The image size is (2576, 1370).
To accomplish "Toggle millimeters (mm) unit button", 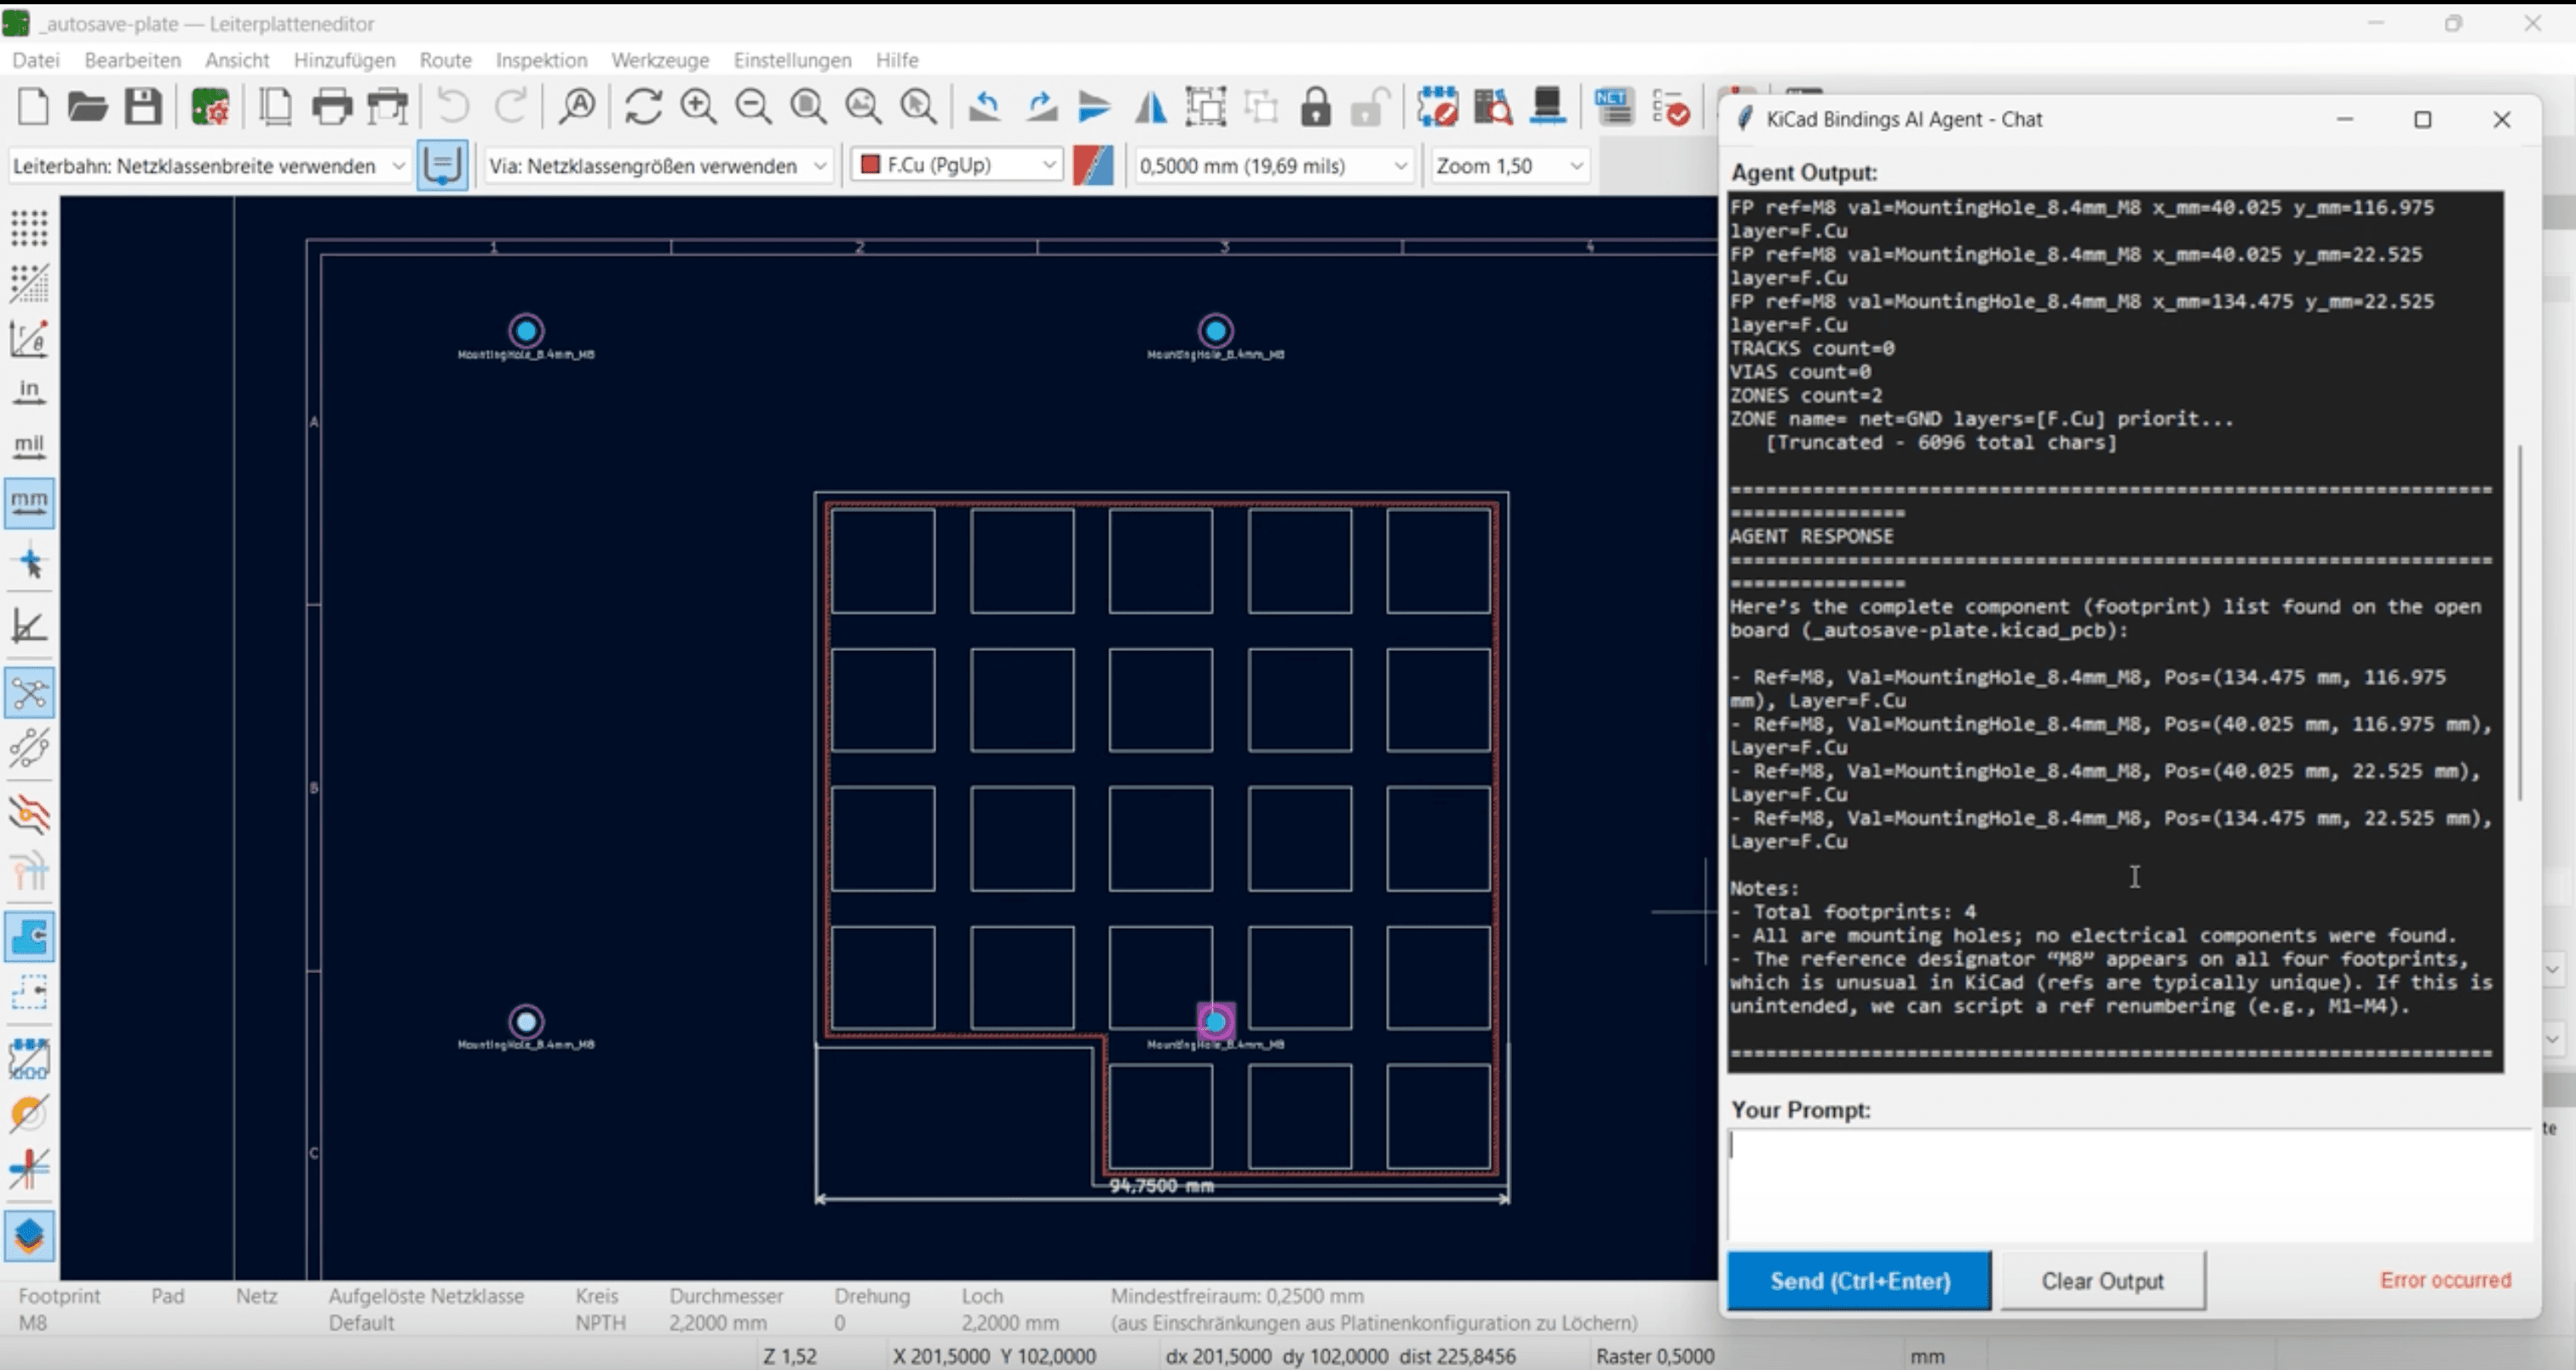I will click(x=29, y=501).
